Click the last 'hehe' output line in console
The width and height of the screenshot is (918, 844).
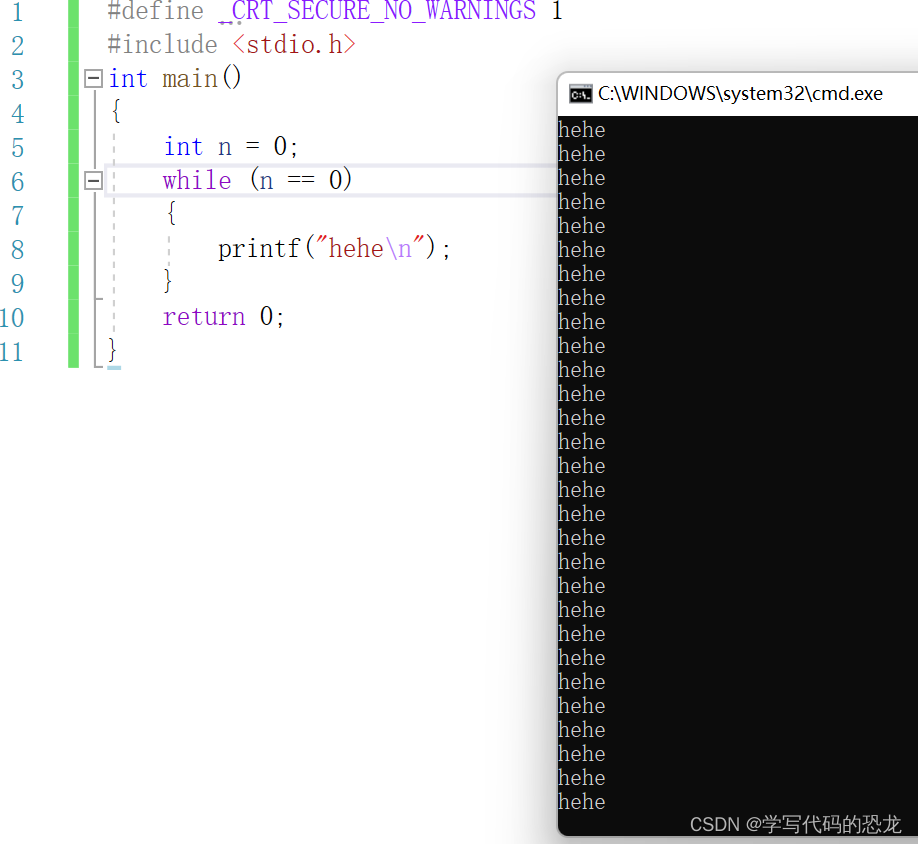(x=581, y=801)
